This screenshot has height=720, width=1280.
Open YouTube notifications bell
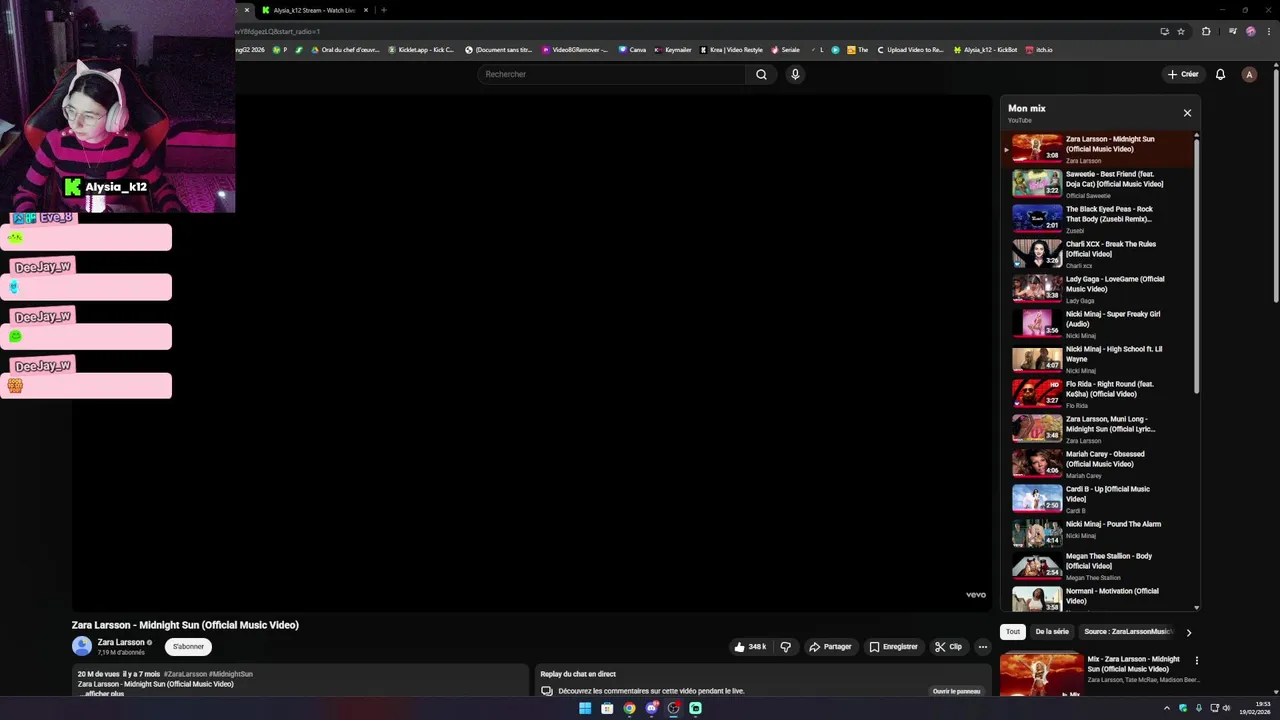(x=1220, y=74)
